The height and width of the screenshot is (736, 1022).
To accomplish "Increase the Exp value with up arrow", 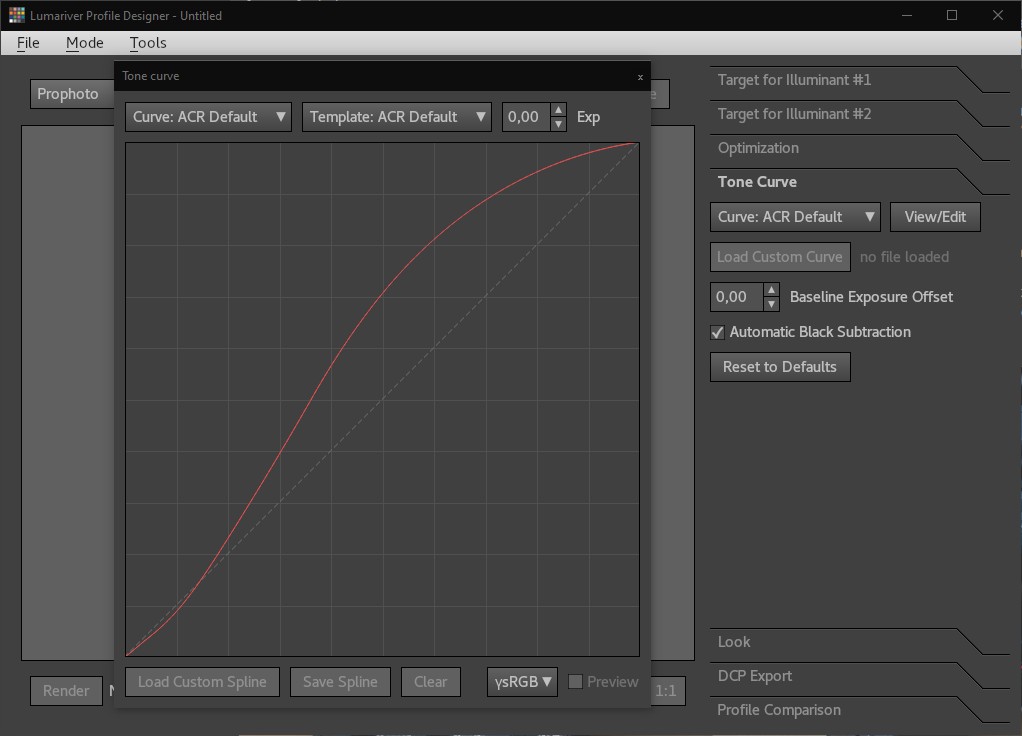I will [558, 110].
